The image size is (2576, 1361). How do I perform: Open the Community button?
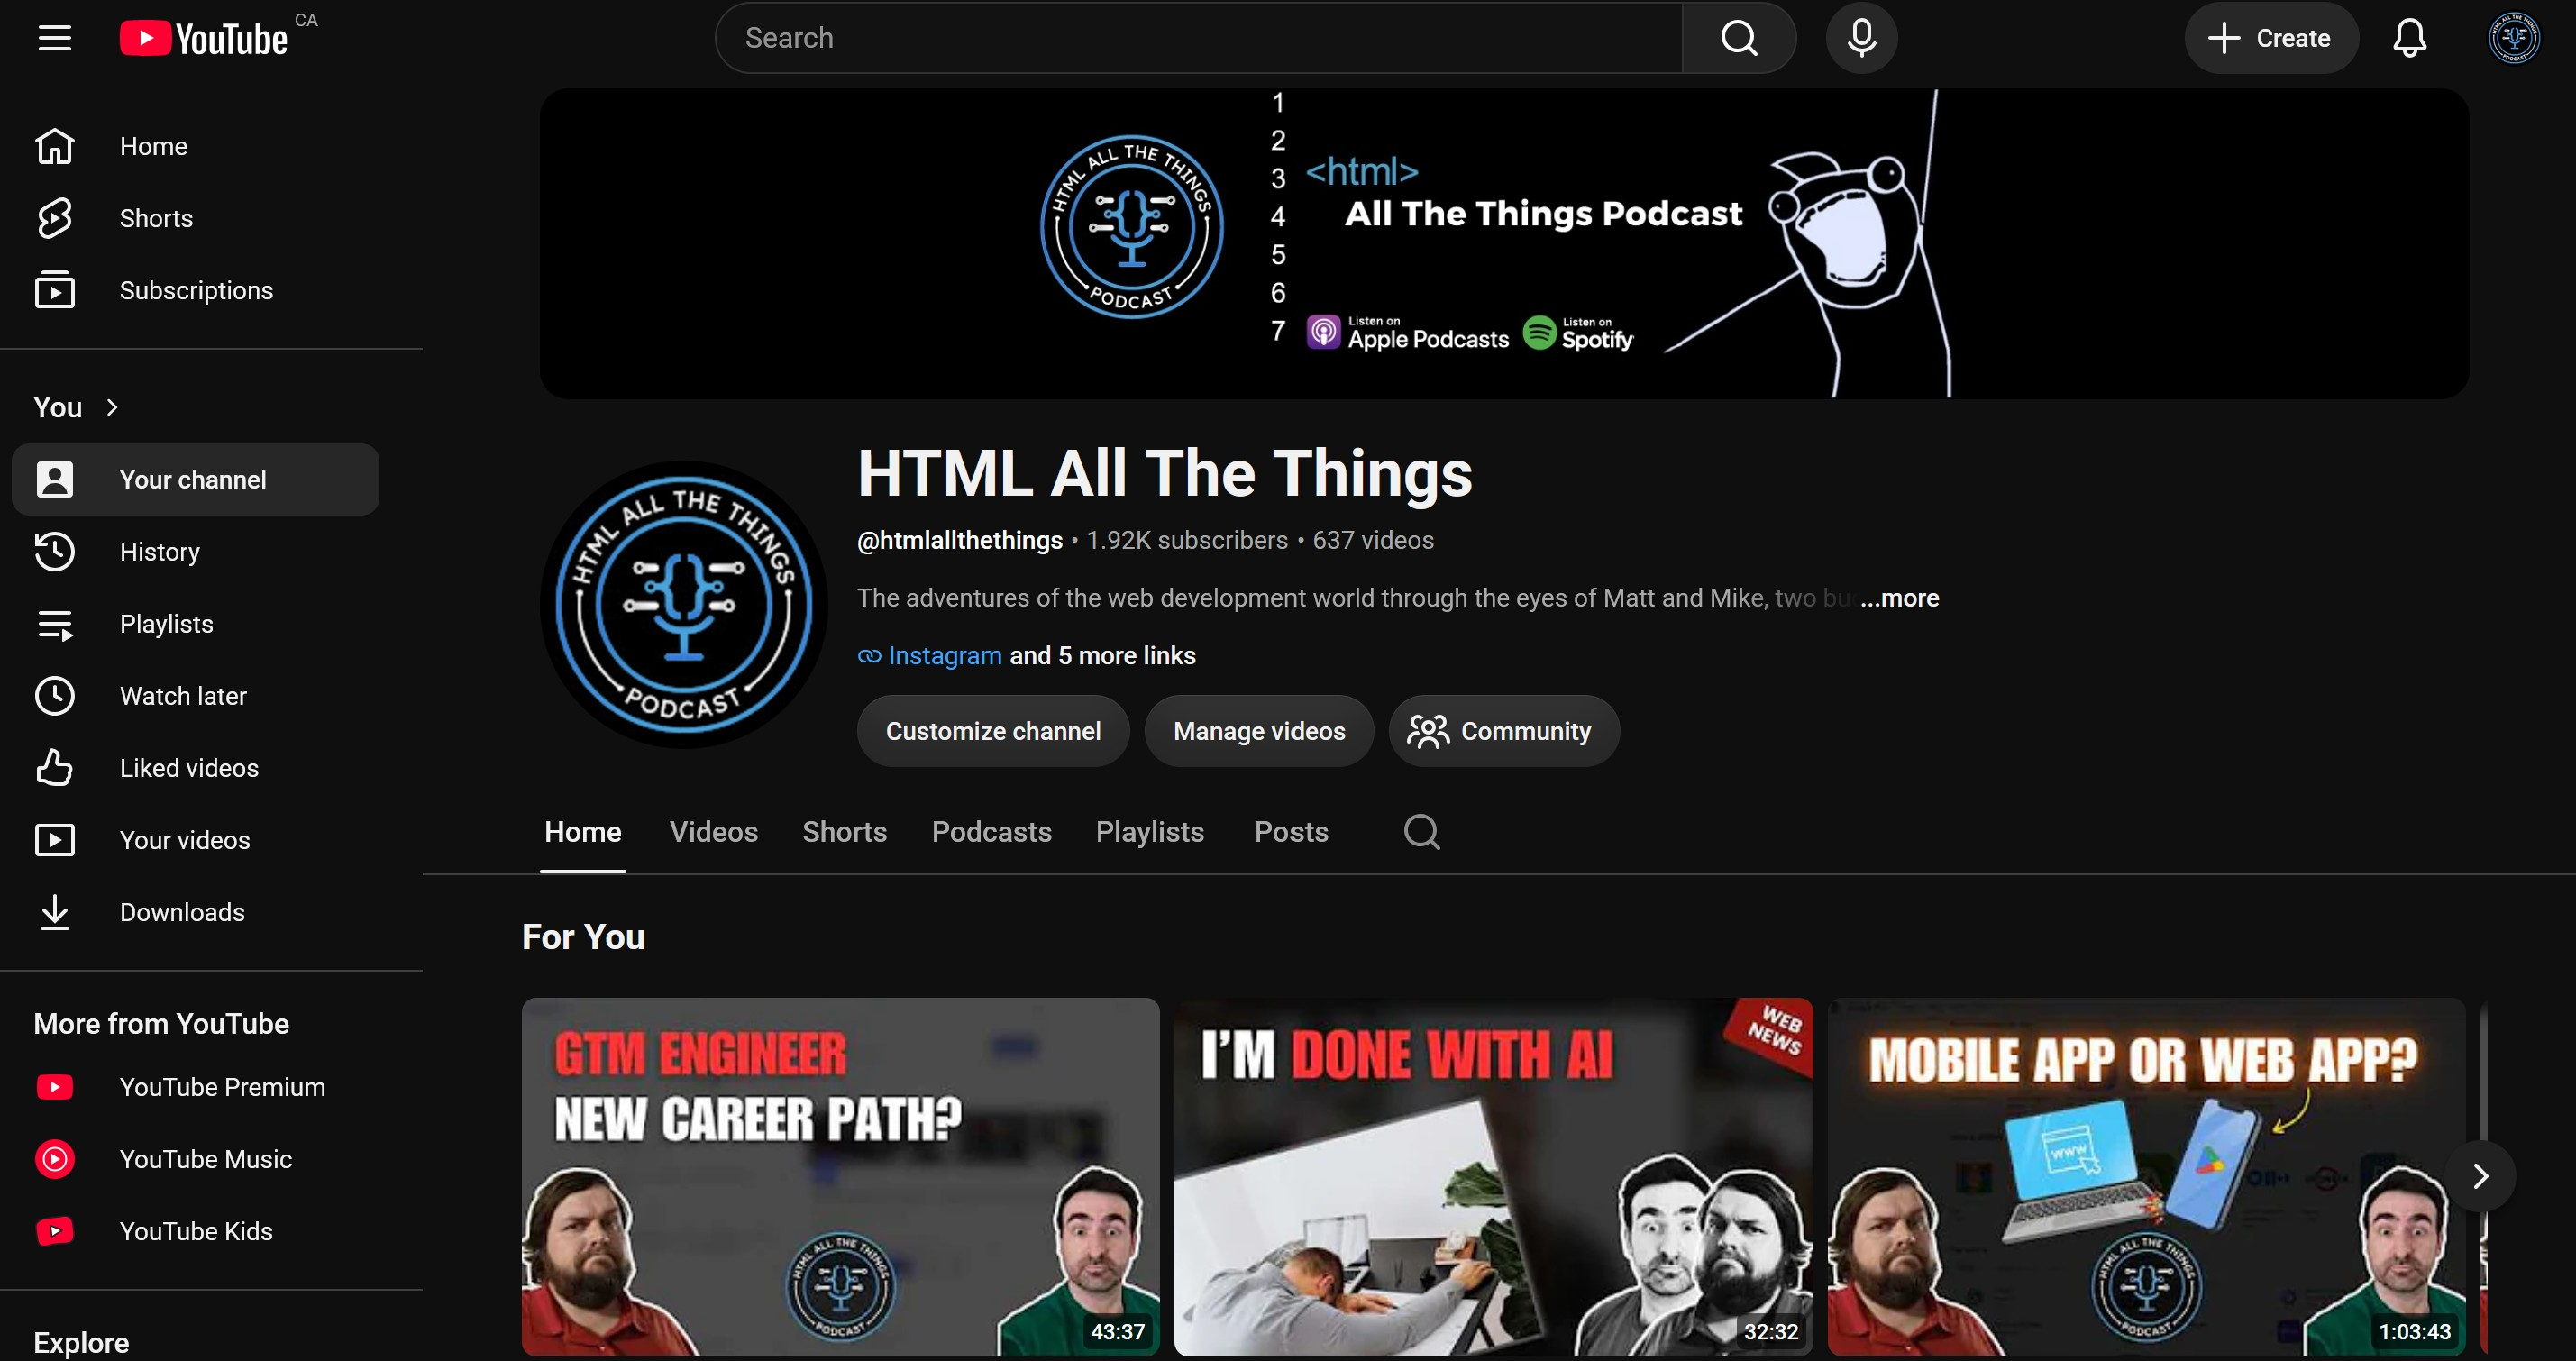click(1503, 731)
